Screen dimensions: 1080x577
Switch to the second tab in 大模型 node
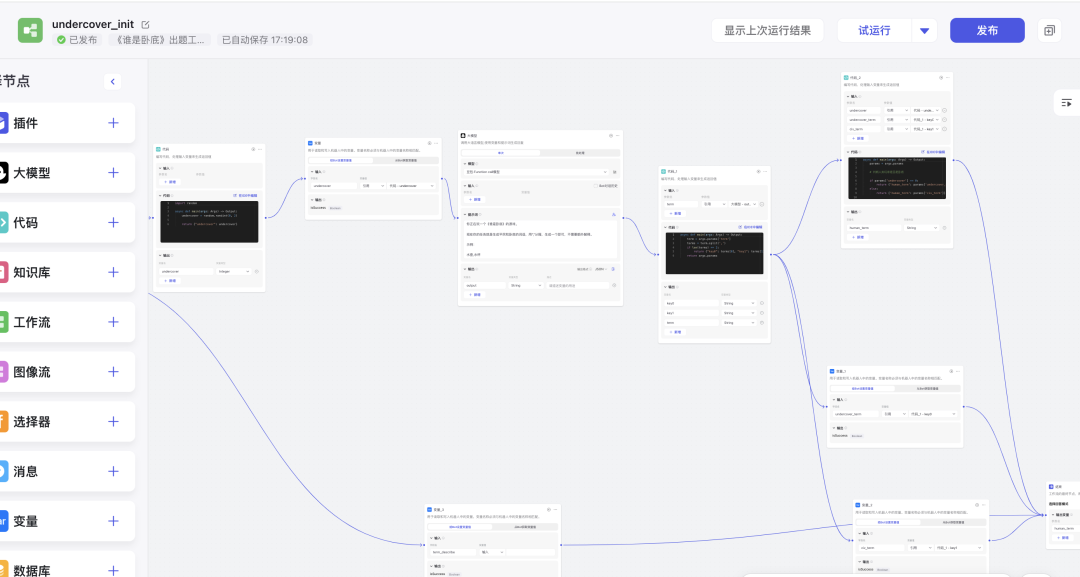[x=579, y=153]
